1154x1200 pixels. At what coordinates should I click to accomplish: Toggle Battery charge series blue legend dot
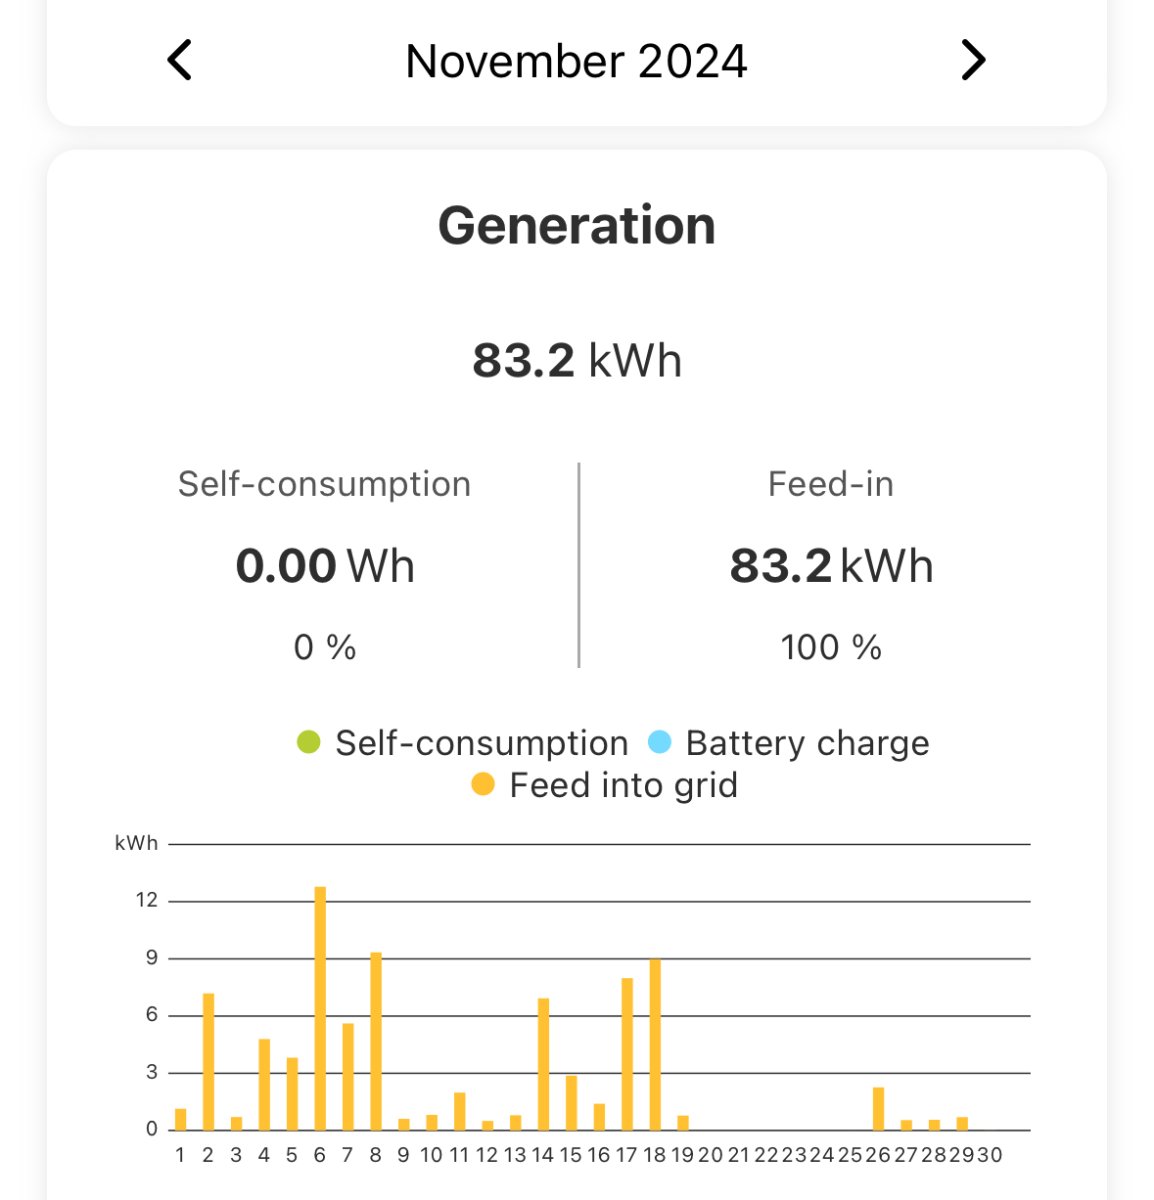(x=659, y=743)
